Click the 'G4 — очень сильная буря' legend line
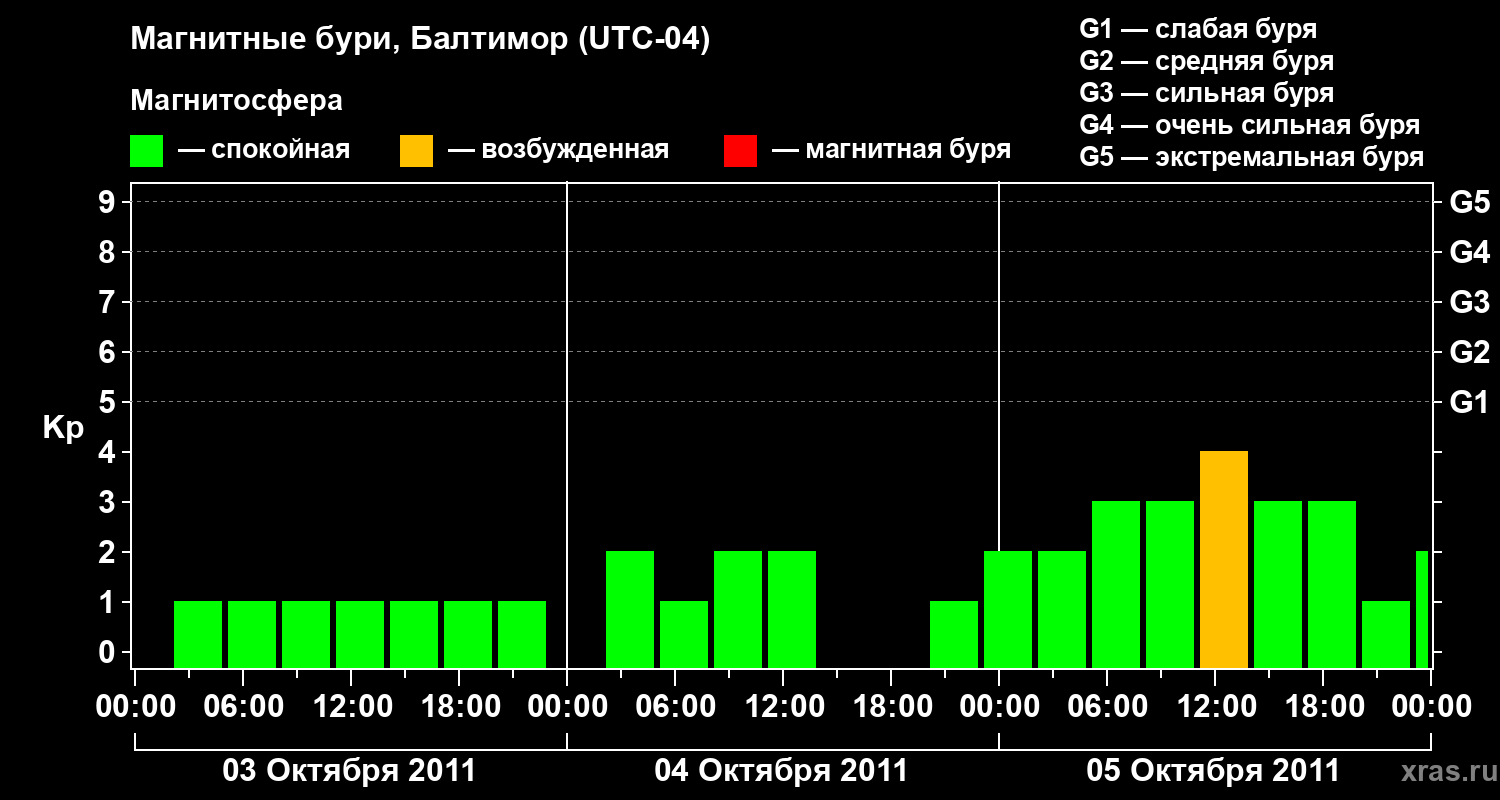This screenshot has width=1500, height=800. pyautogui.click(x=1249, y=125)
